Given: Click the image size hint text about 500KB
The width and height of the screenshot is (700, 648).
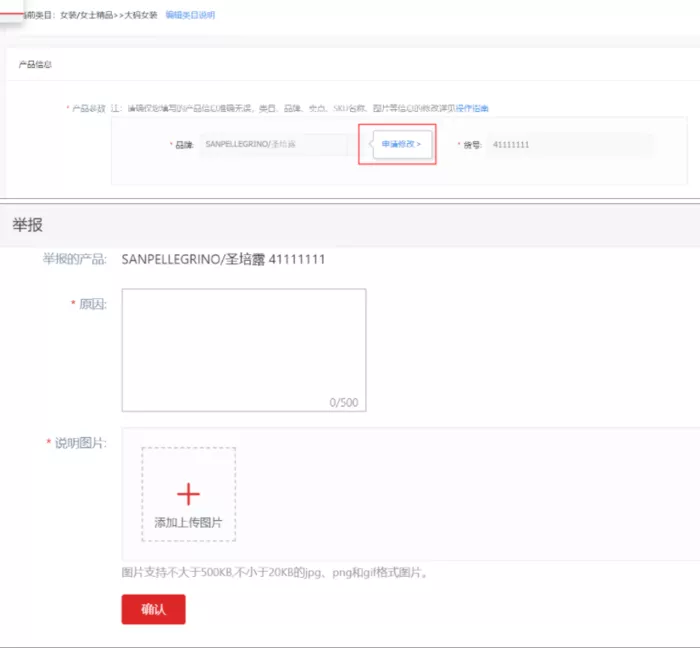Looking at the screenshot, I should pos(275,572).
